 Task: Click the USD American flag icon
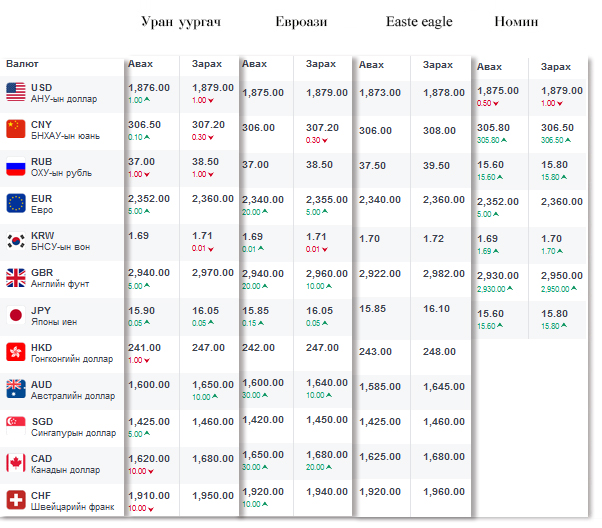tap(15, 93)
